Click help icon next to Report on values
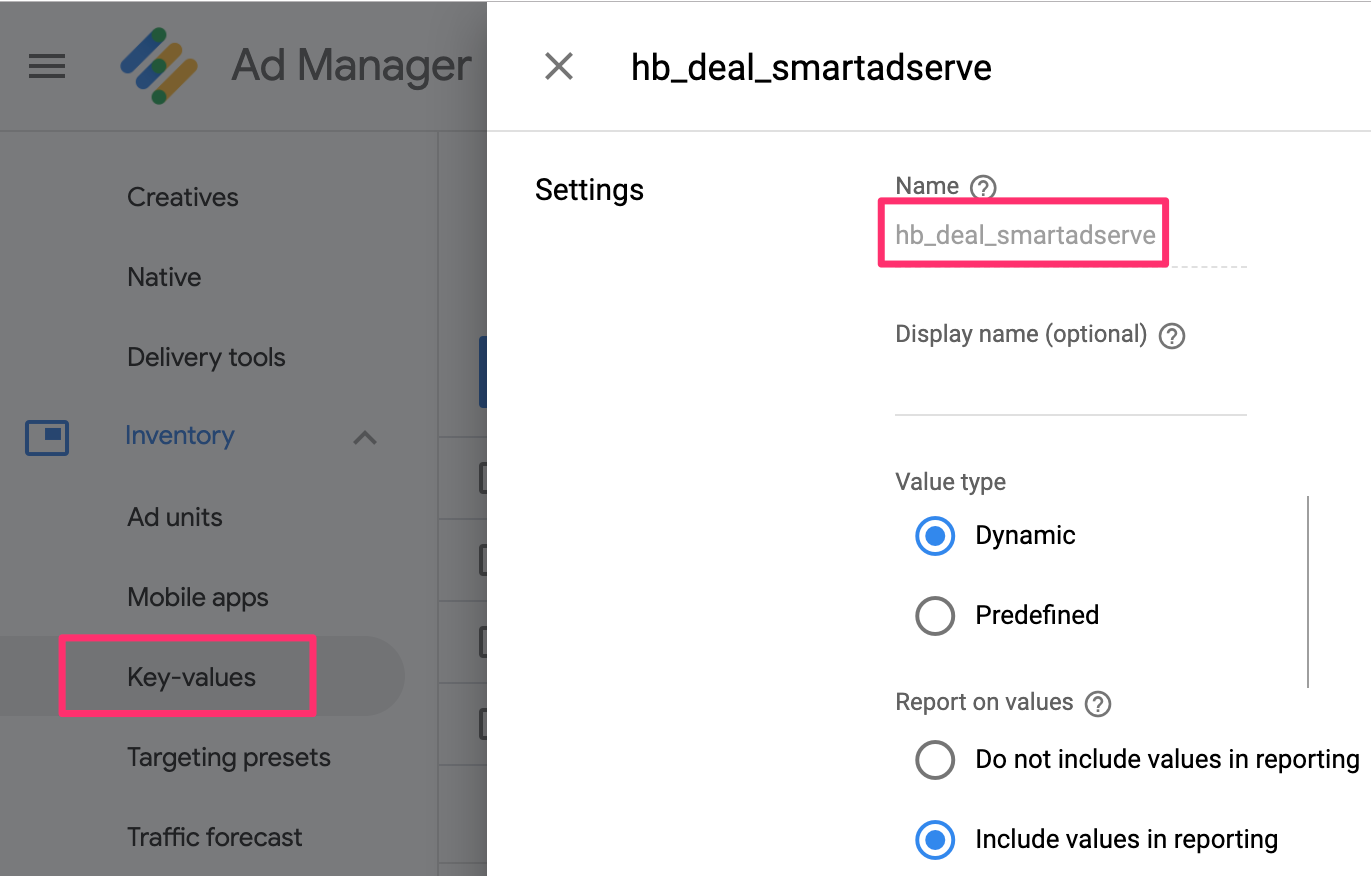The image size is (1371, 876). click(x=1098, y=704)
